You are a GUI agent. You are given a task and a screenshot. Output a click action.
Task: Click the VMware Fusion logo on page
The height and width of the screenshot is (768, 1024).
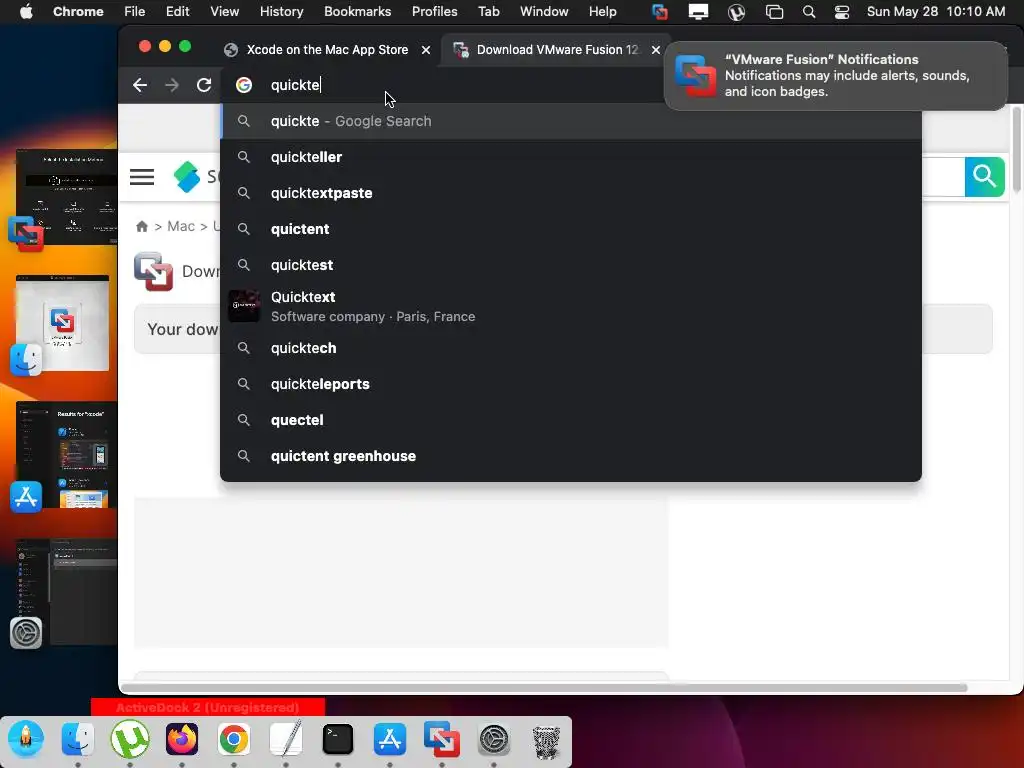click(x=153, y=271)
